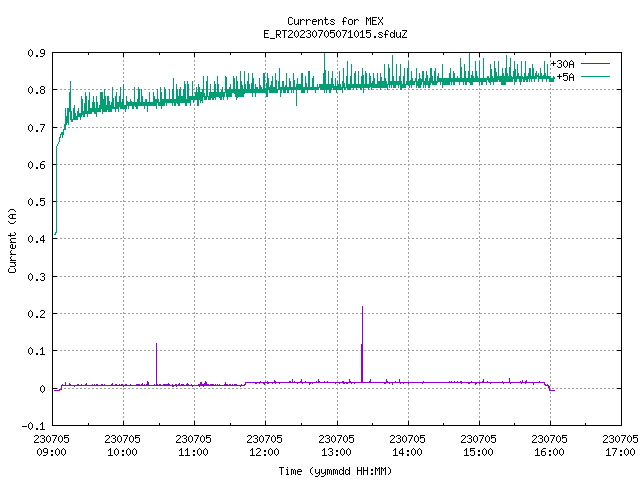Click the 'Time (yymmdd HH:MM)' x-axis label
Viewport: 640px width, 480px height.
(x=335, y=471)
